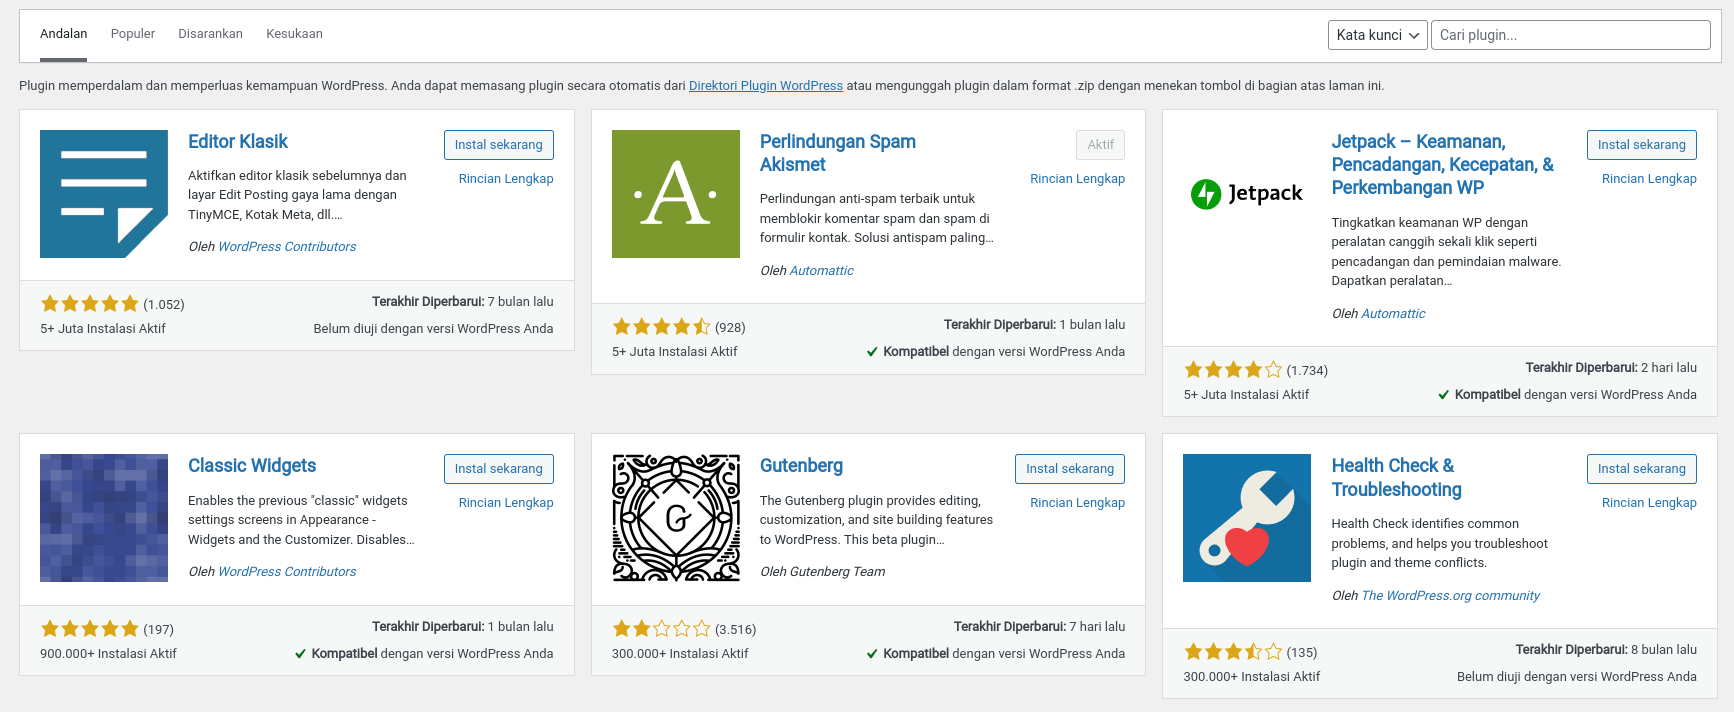Click Editor Klasik 'Belum diuji' compatibility text

tap(433, 329)
